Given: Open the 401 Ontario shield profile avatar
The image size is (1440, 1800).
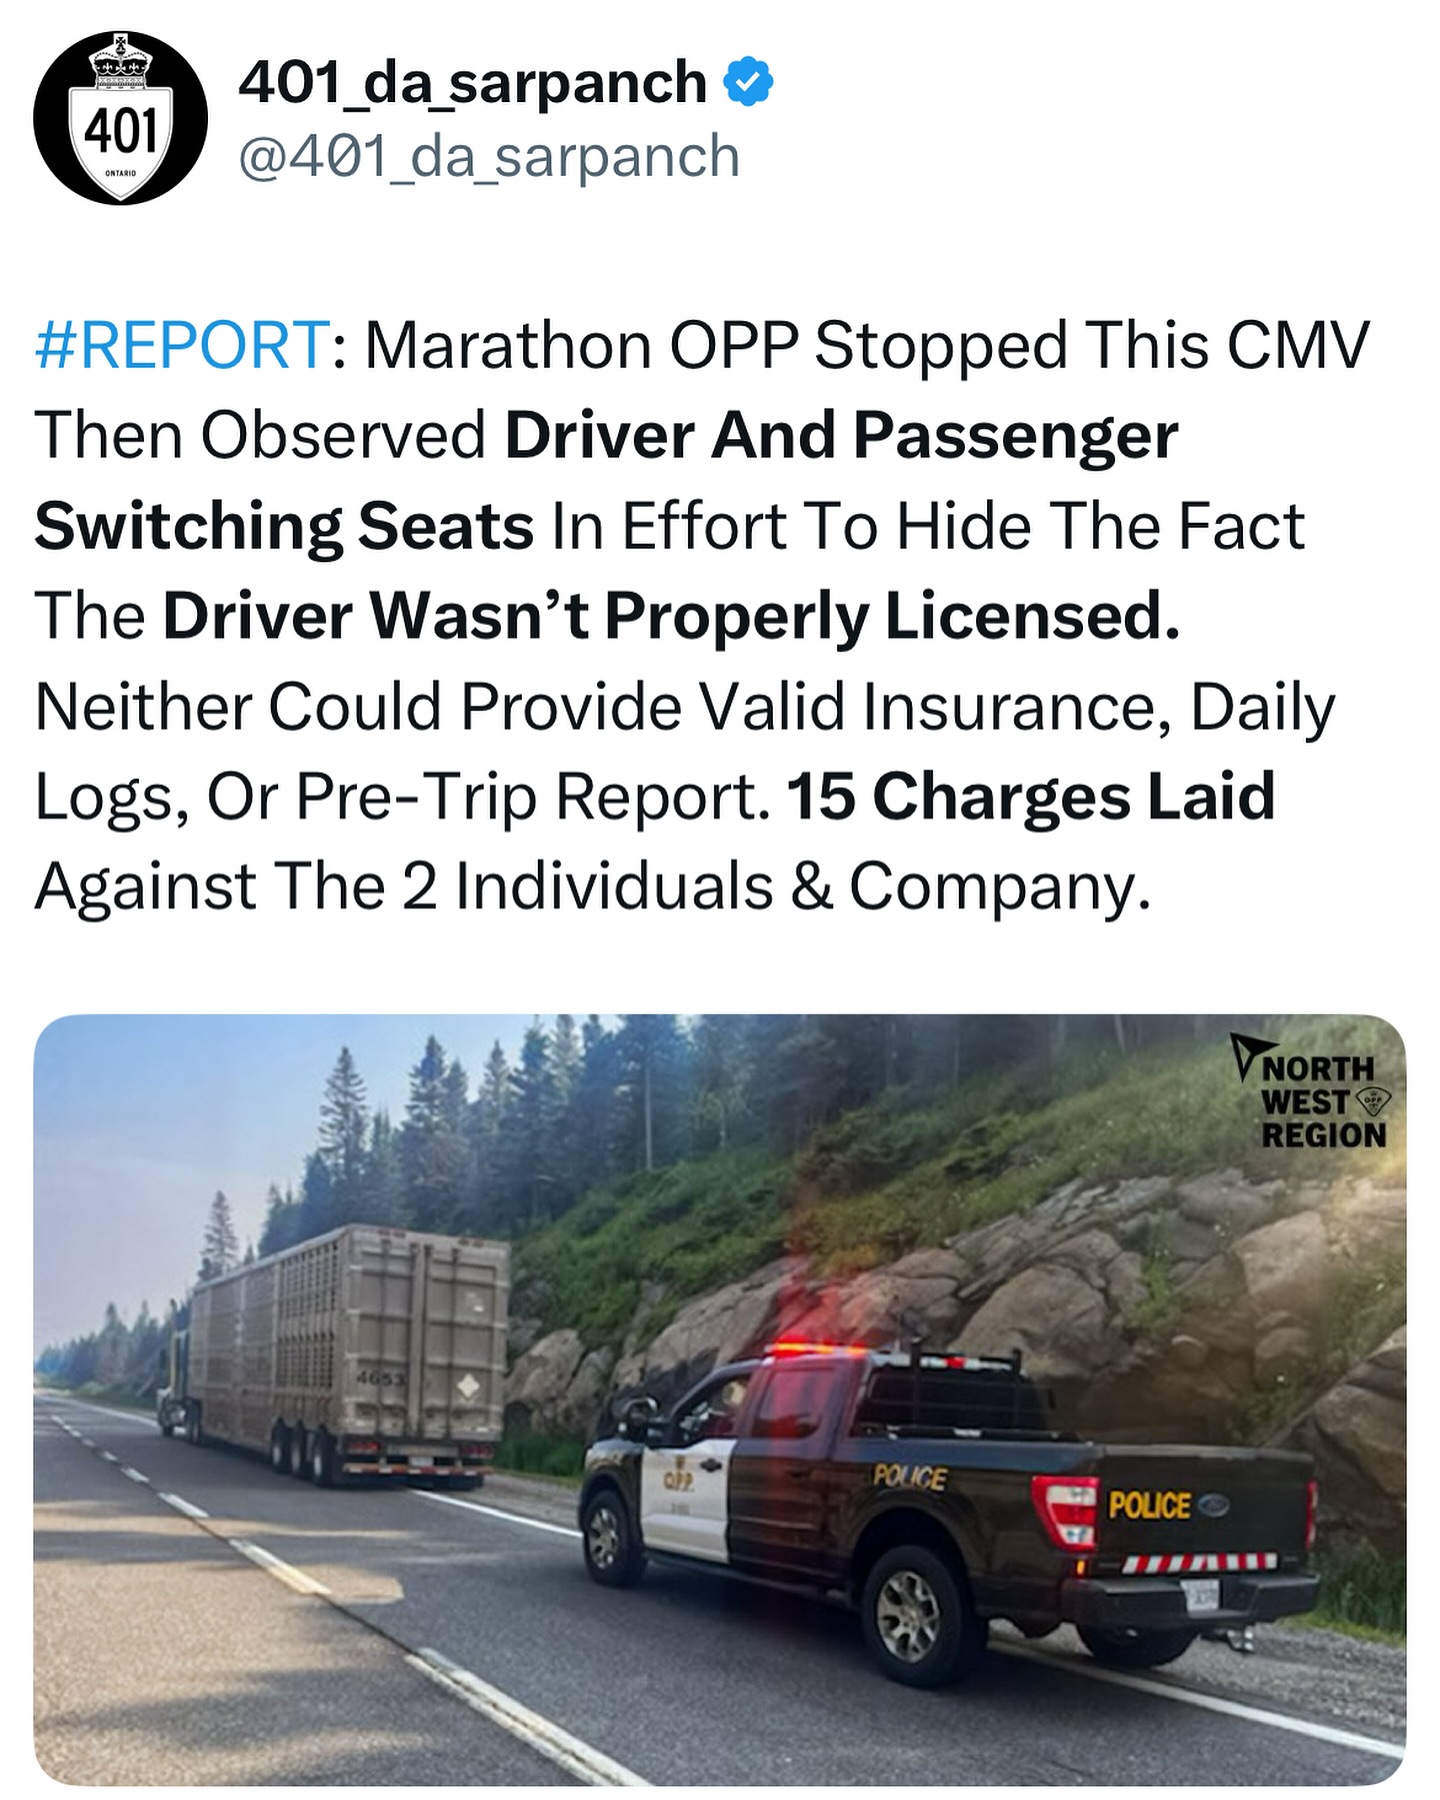Looking at the screenshot, I should (120, 118).
